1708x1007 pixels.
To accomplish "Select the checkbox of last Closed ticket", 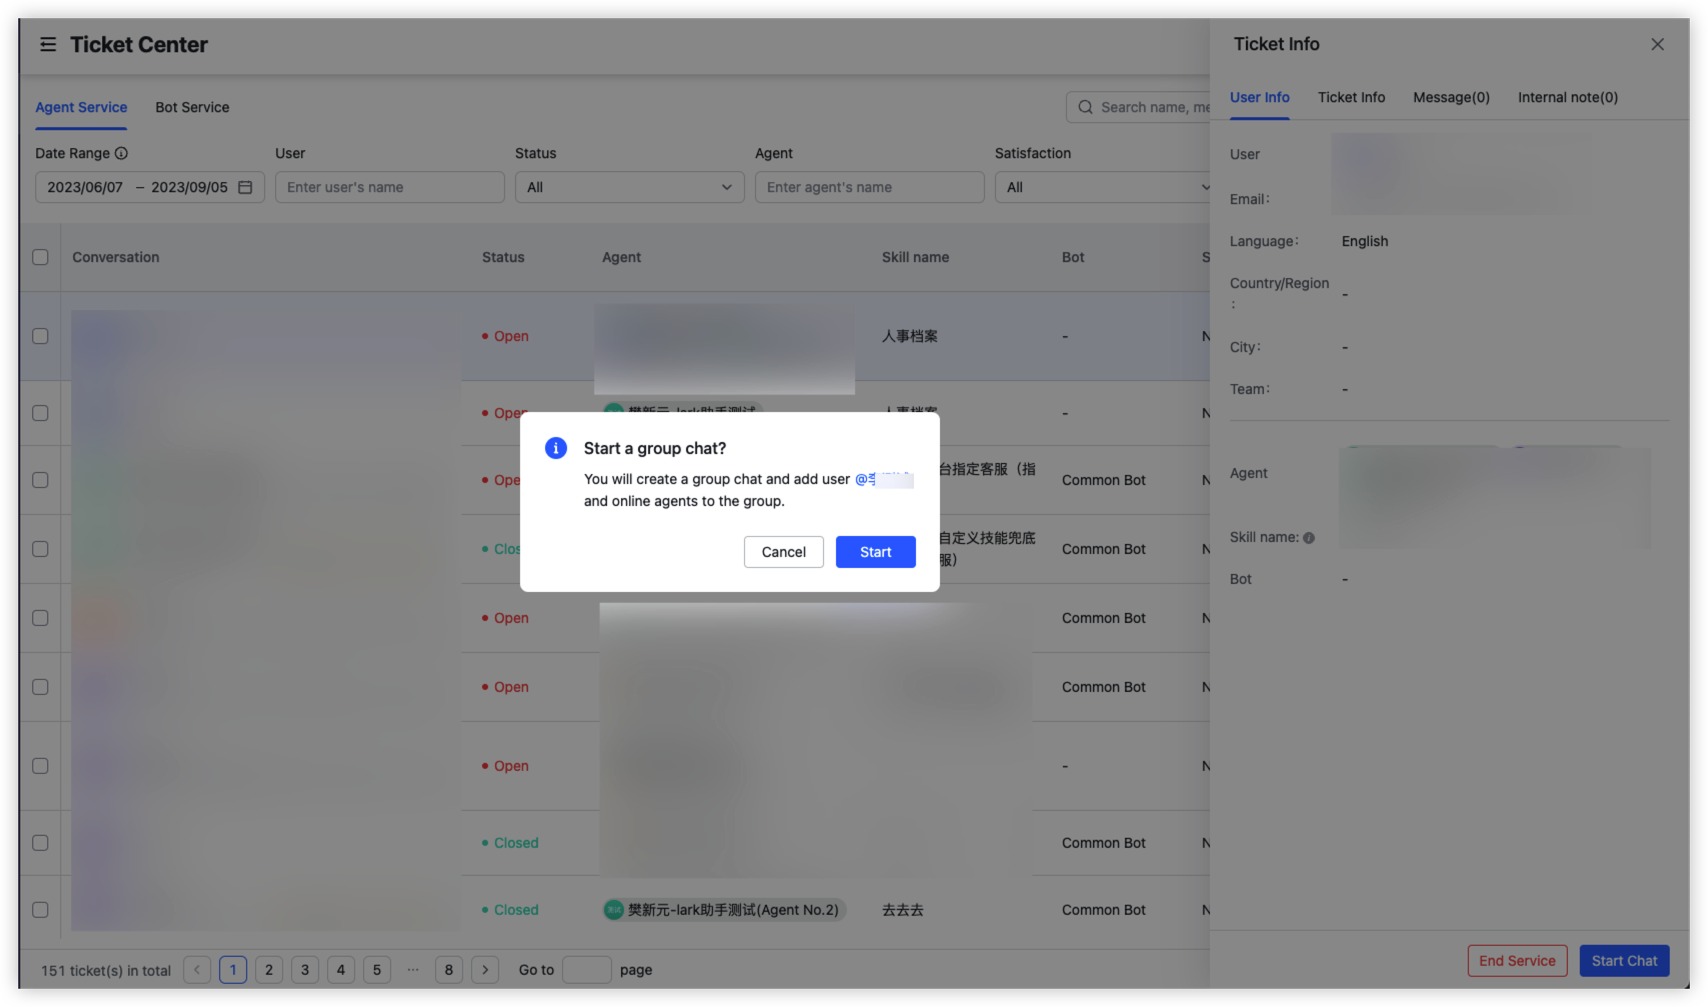I will (x=40, y=910).
